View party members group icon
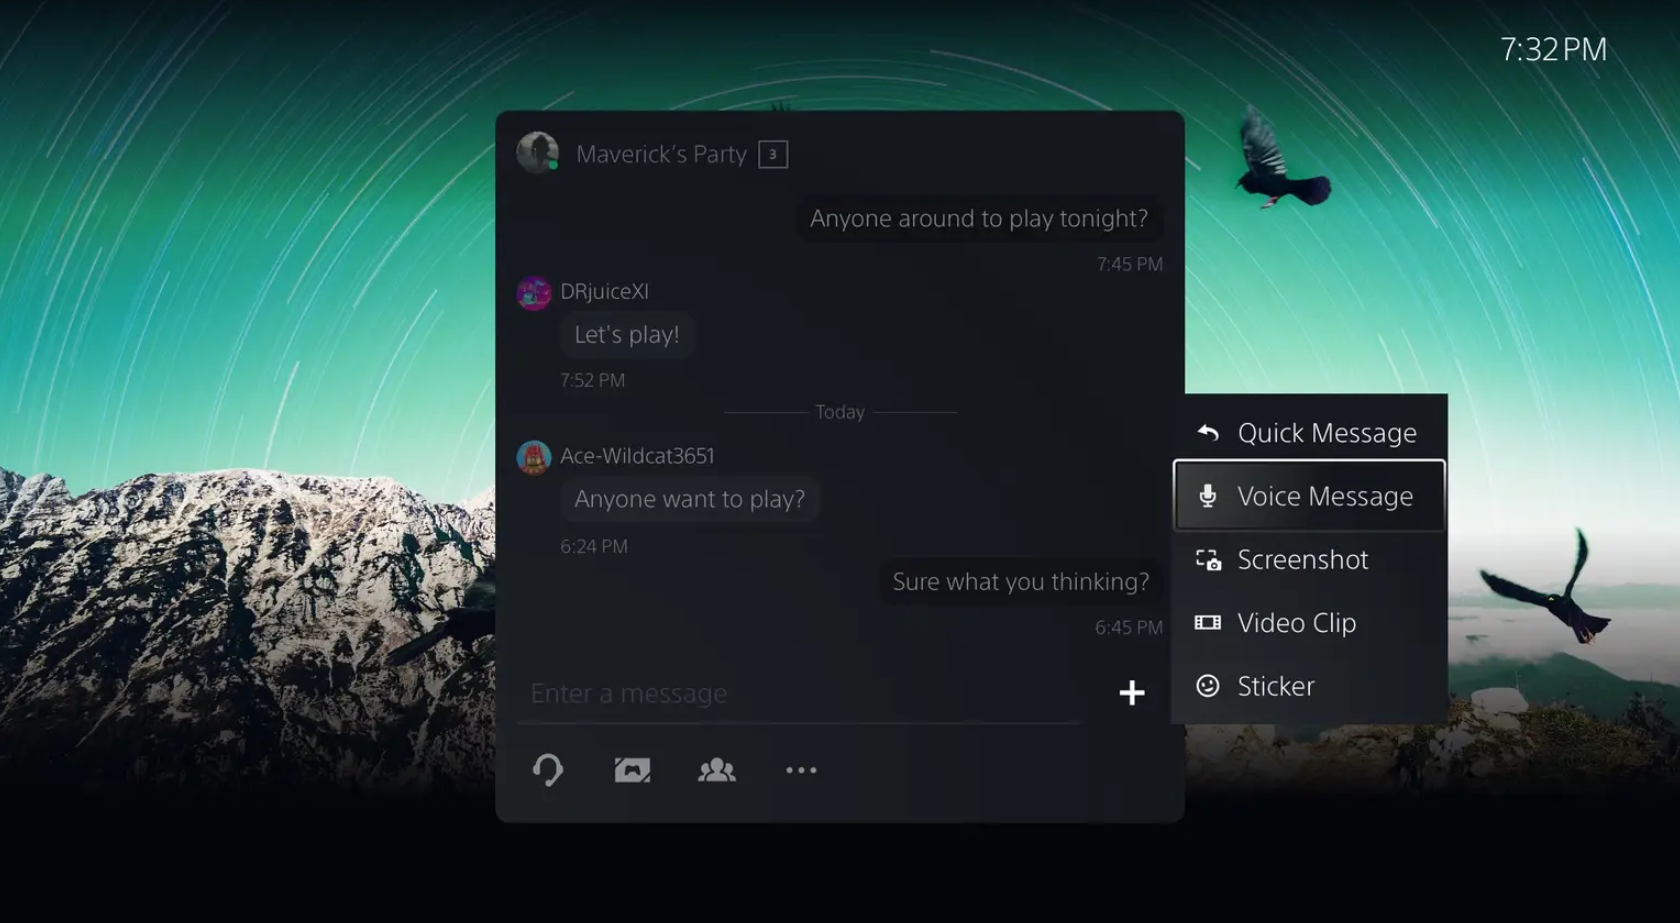 (717, 770)
